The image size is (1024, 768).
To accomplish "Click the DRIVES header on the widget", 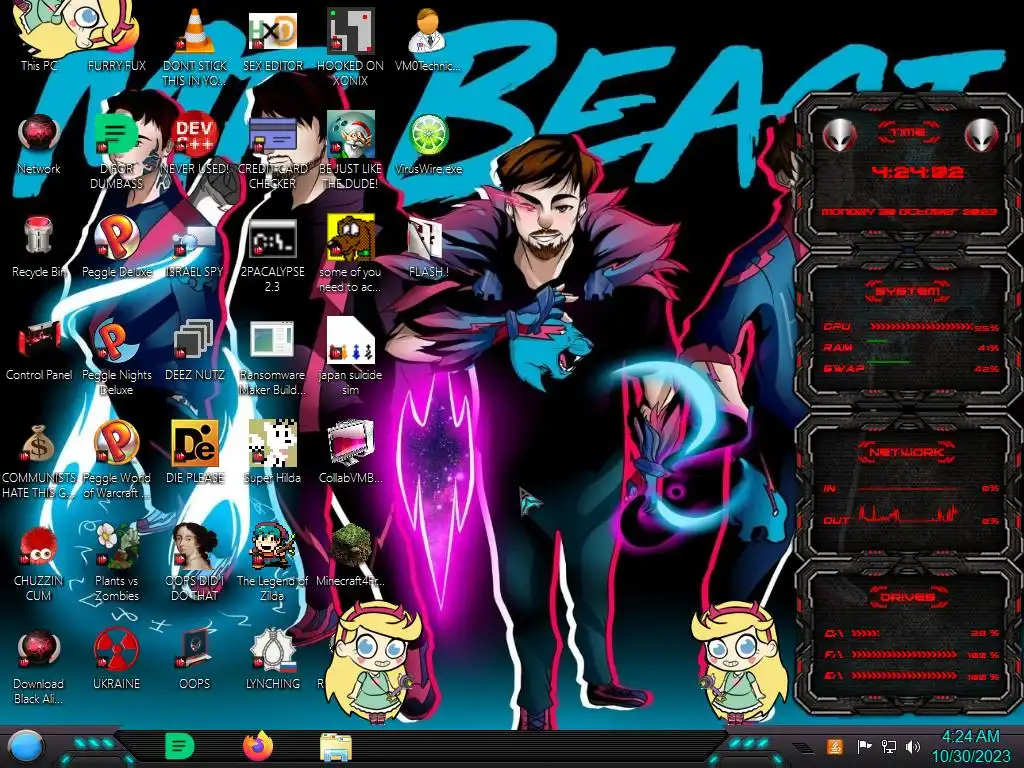I will click(906, 597).
